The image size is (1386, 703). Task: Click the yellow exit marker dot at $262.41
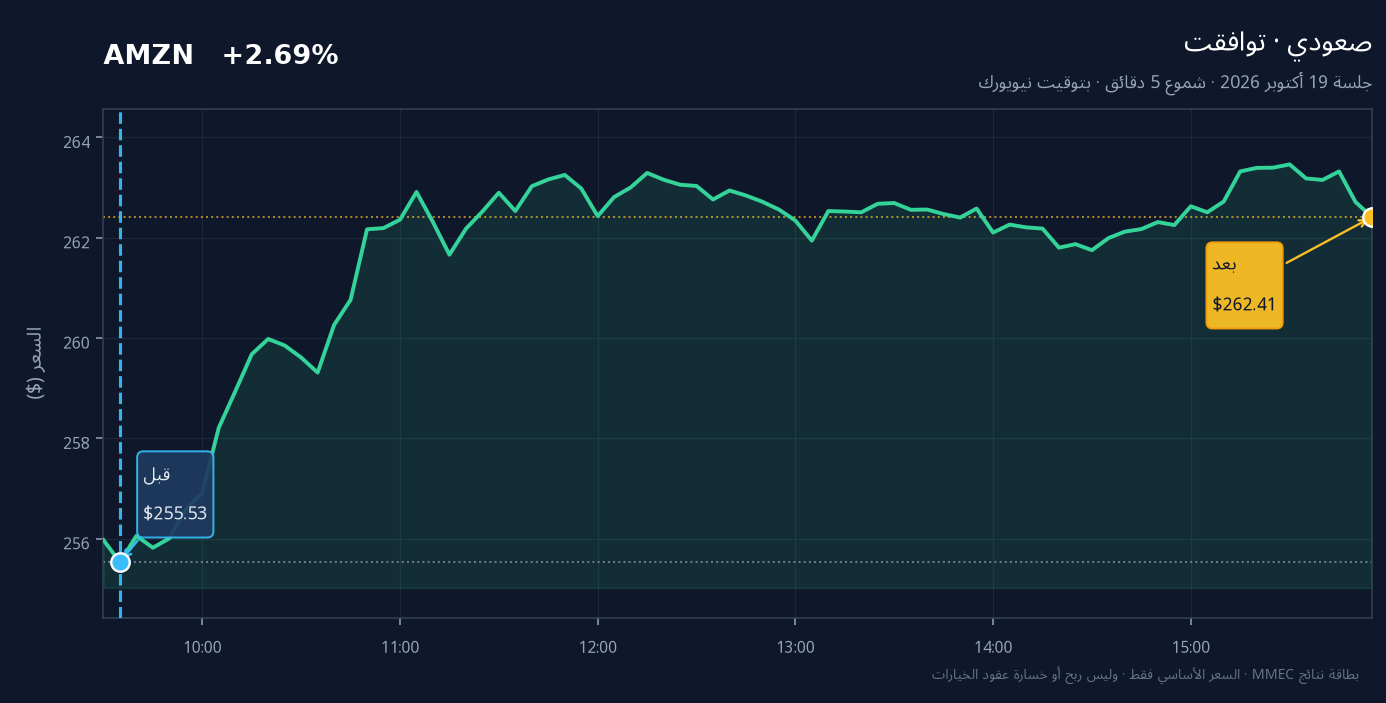pyautogui.click(x=1371, y=217)
